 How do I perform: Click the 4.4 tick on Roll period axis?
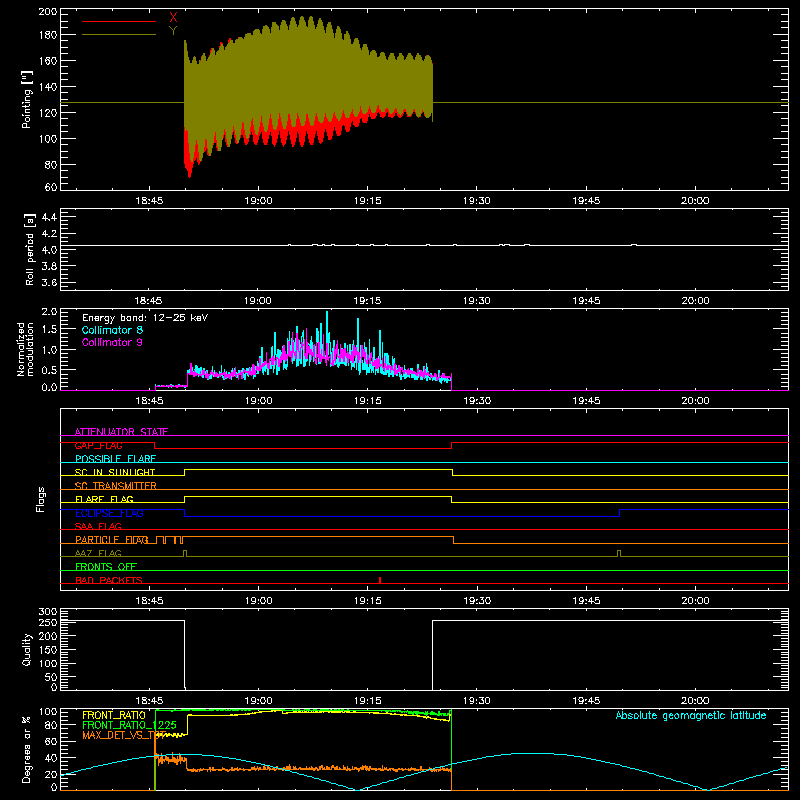pyautogui.click(x=49, y=217)
